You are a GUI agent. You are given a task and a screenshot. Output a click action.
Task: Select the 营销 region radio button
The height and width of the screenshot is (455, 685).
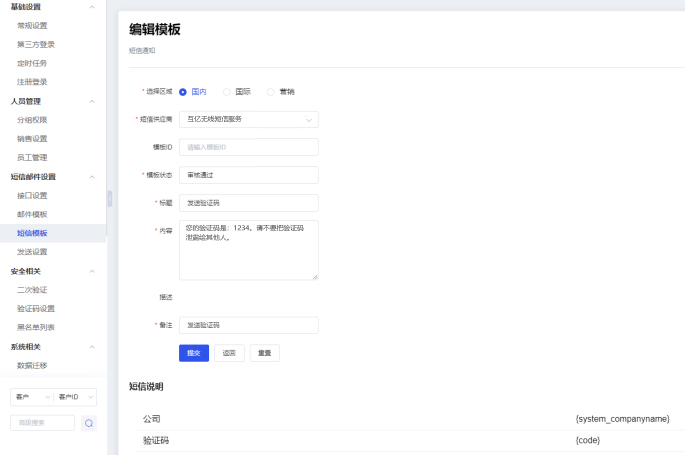pyautogui.click(x=271, y=91)
